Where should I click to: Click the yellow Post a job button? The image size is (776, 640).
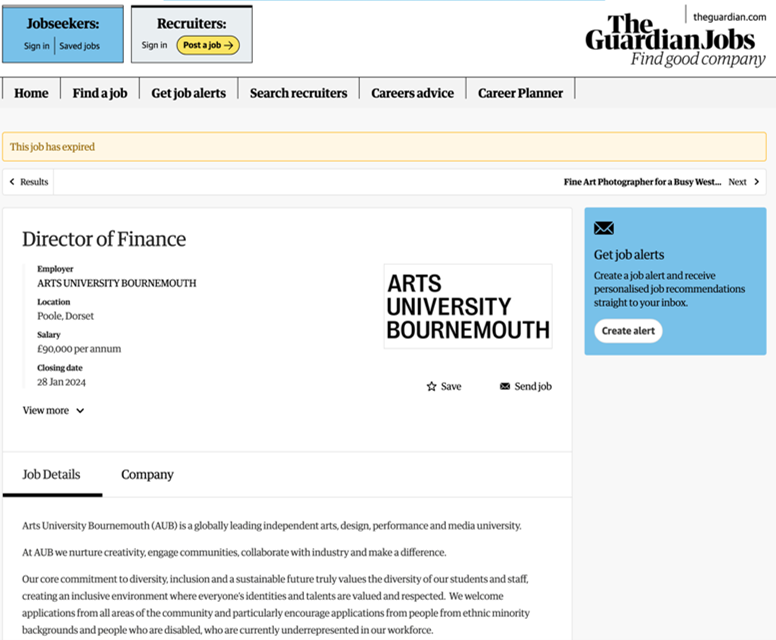pos(208,45)
